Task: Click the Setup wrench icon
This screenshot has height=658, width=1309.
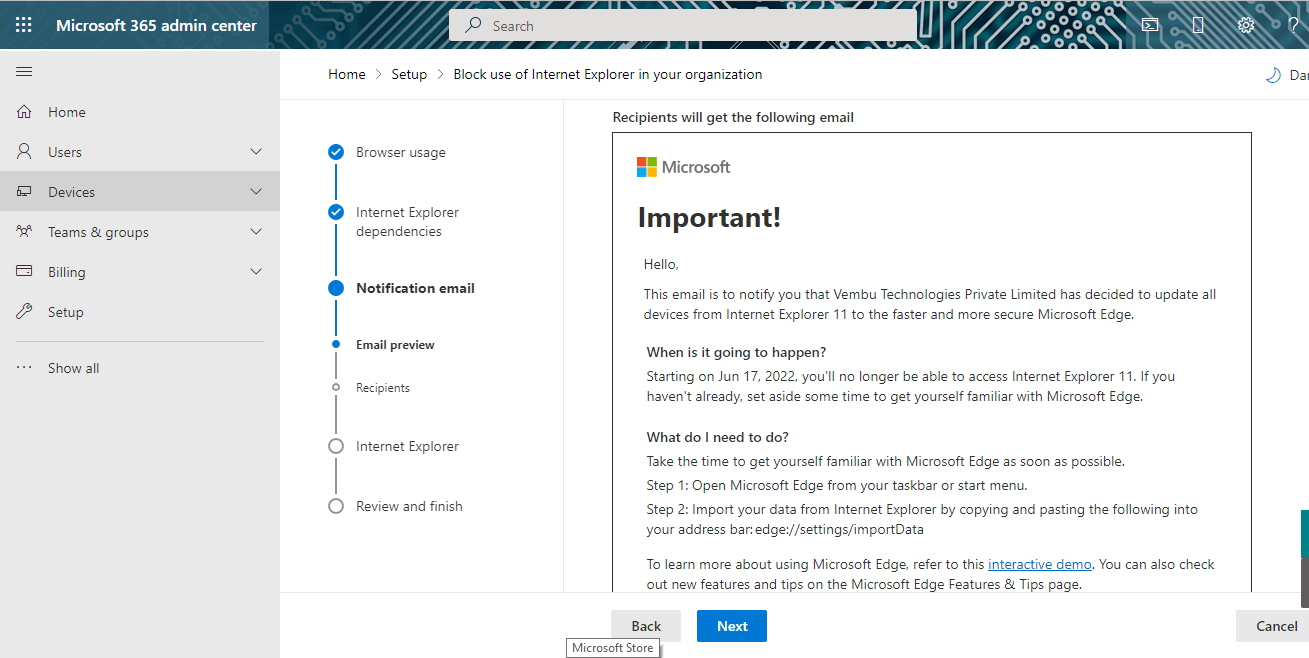Action: coord(25,312)
